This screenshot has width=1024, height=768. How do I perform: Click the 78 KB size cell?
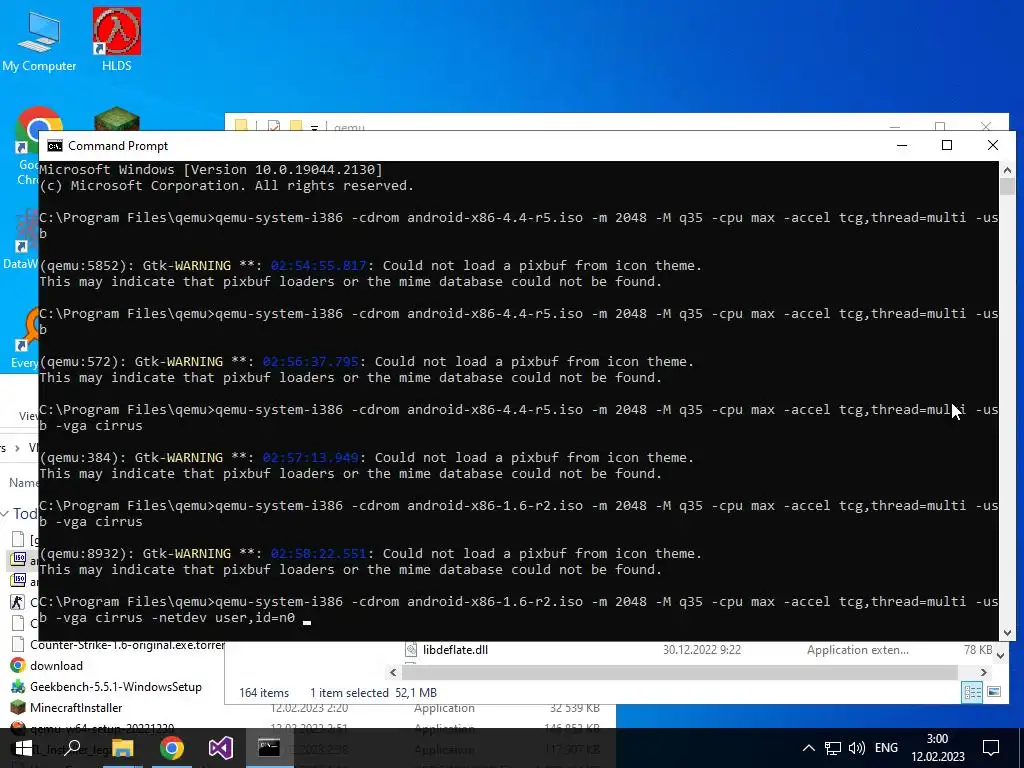click(978, 650)
